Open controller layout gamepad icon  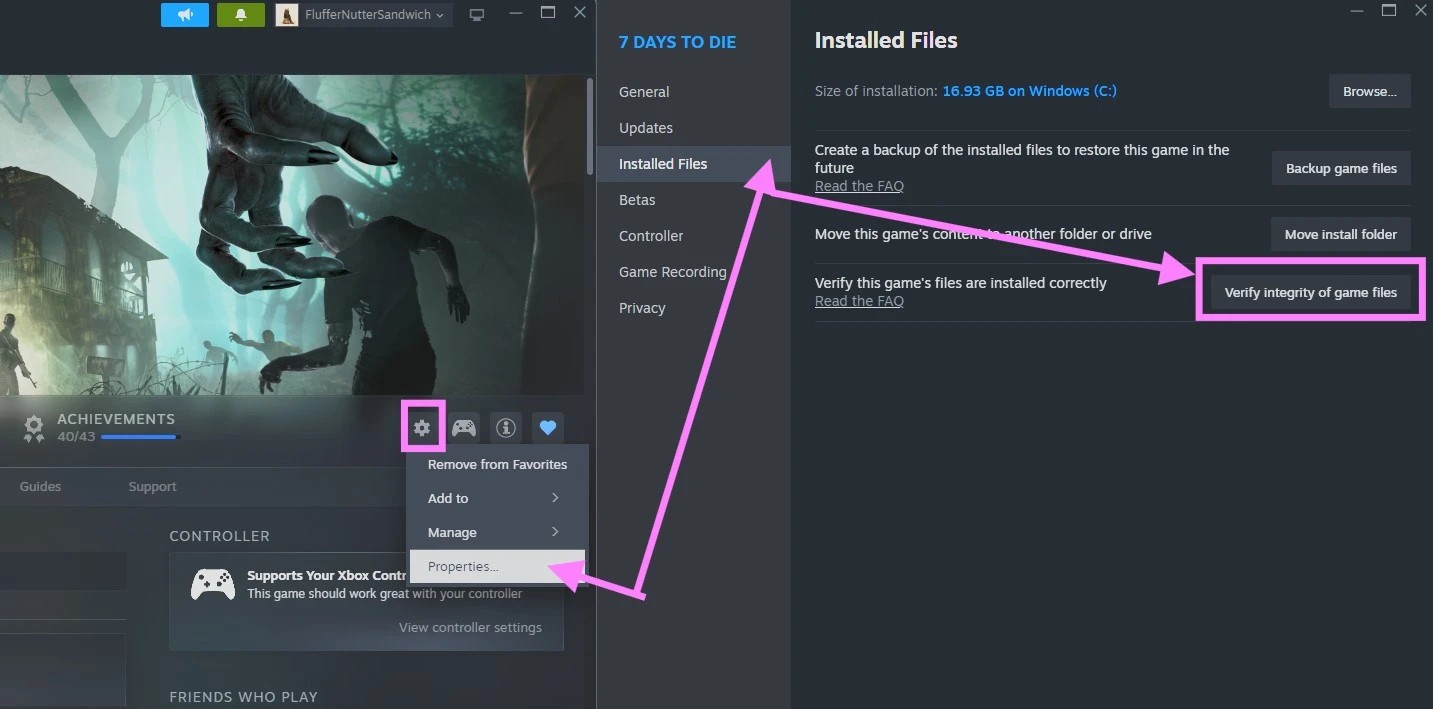click(464, 428)
